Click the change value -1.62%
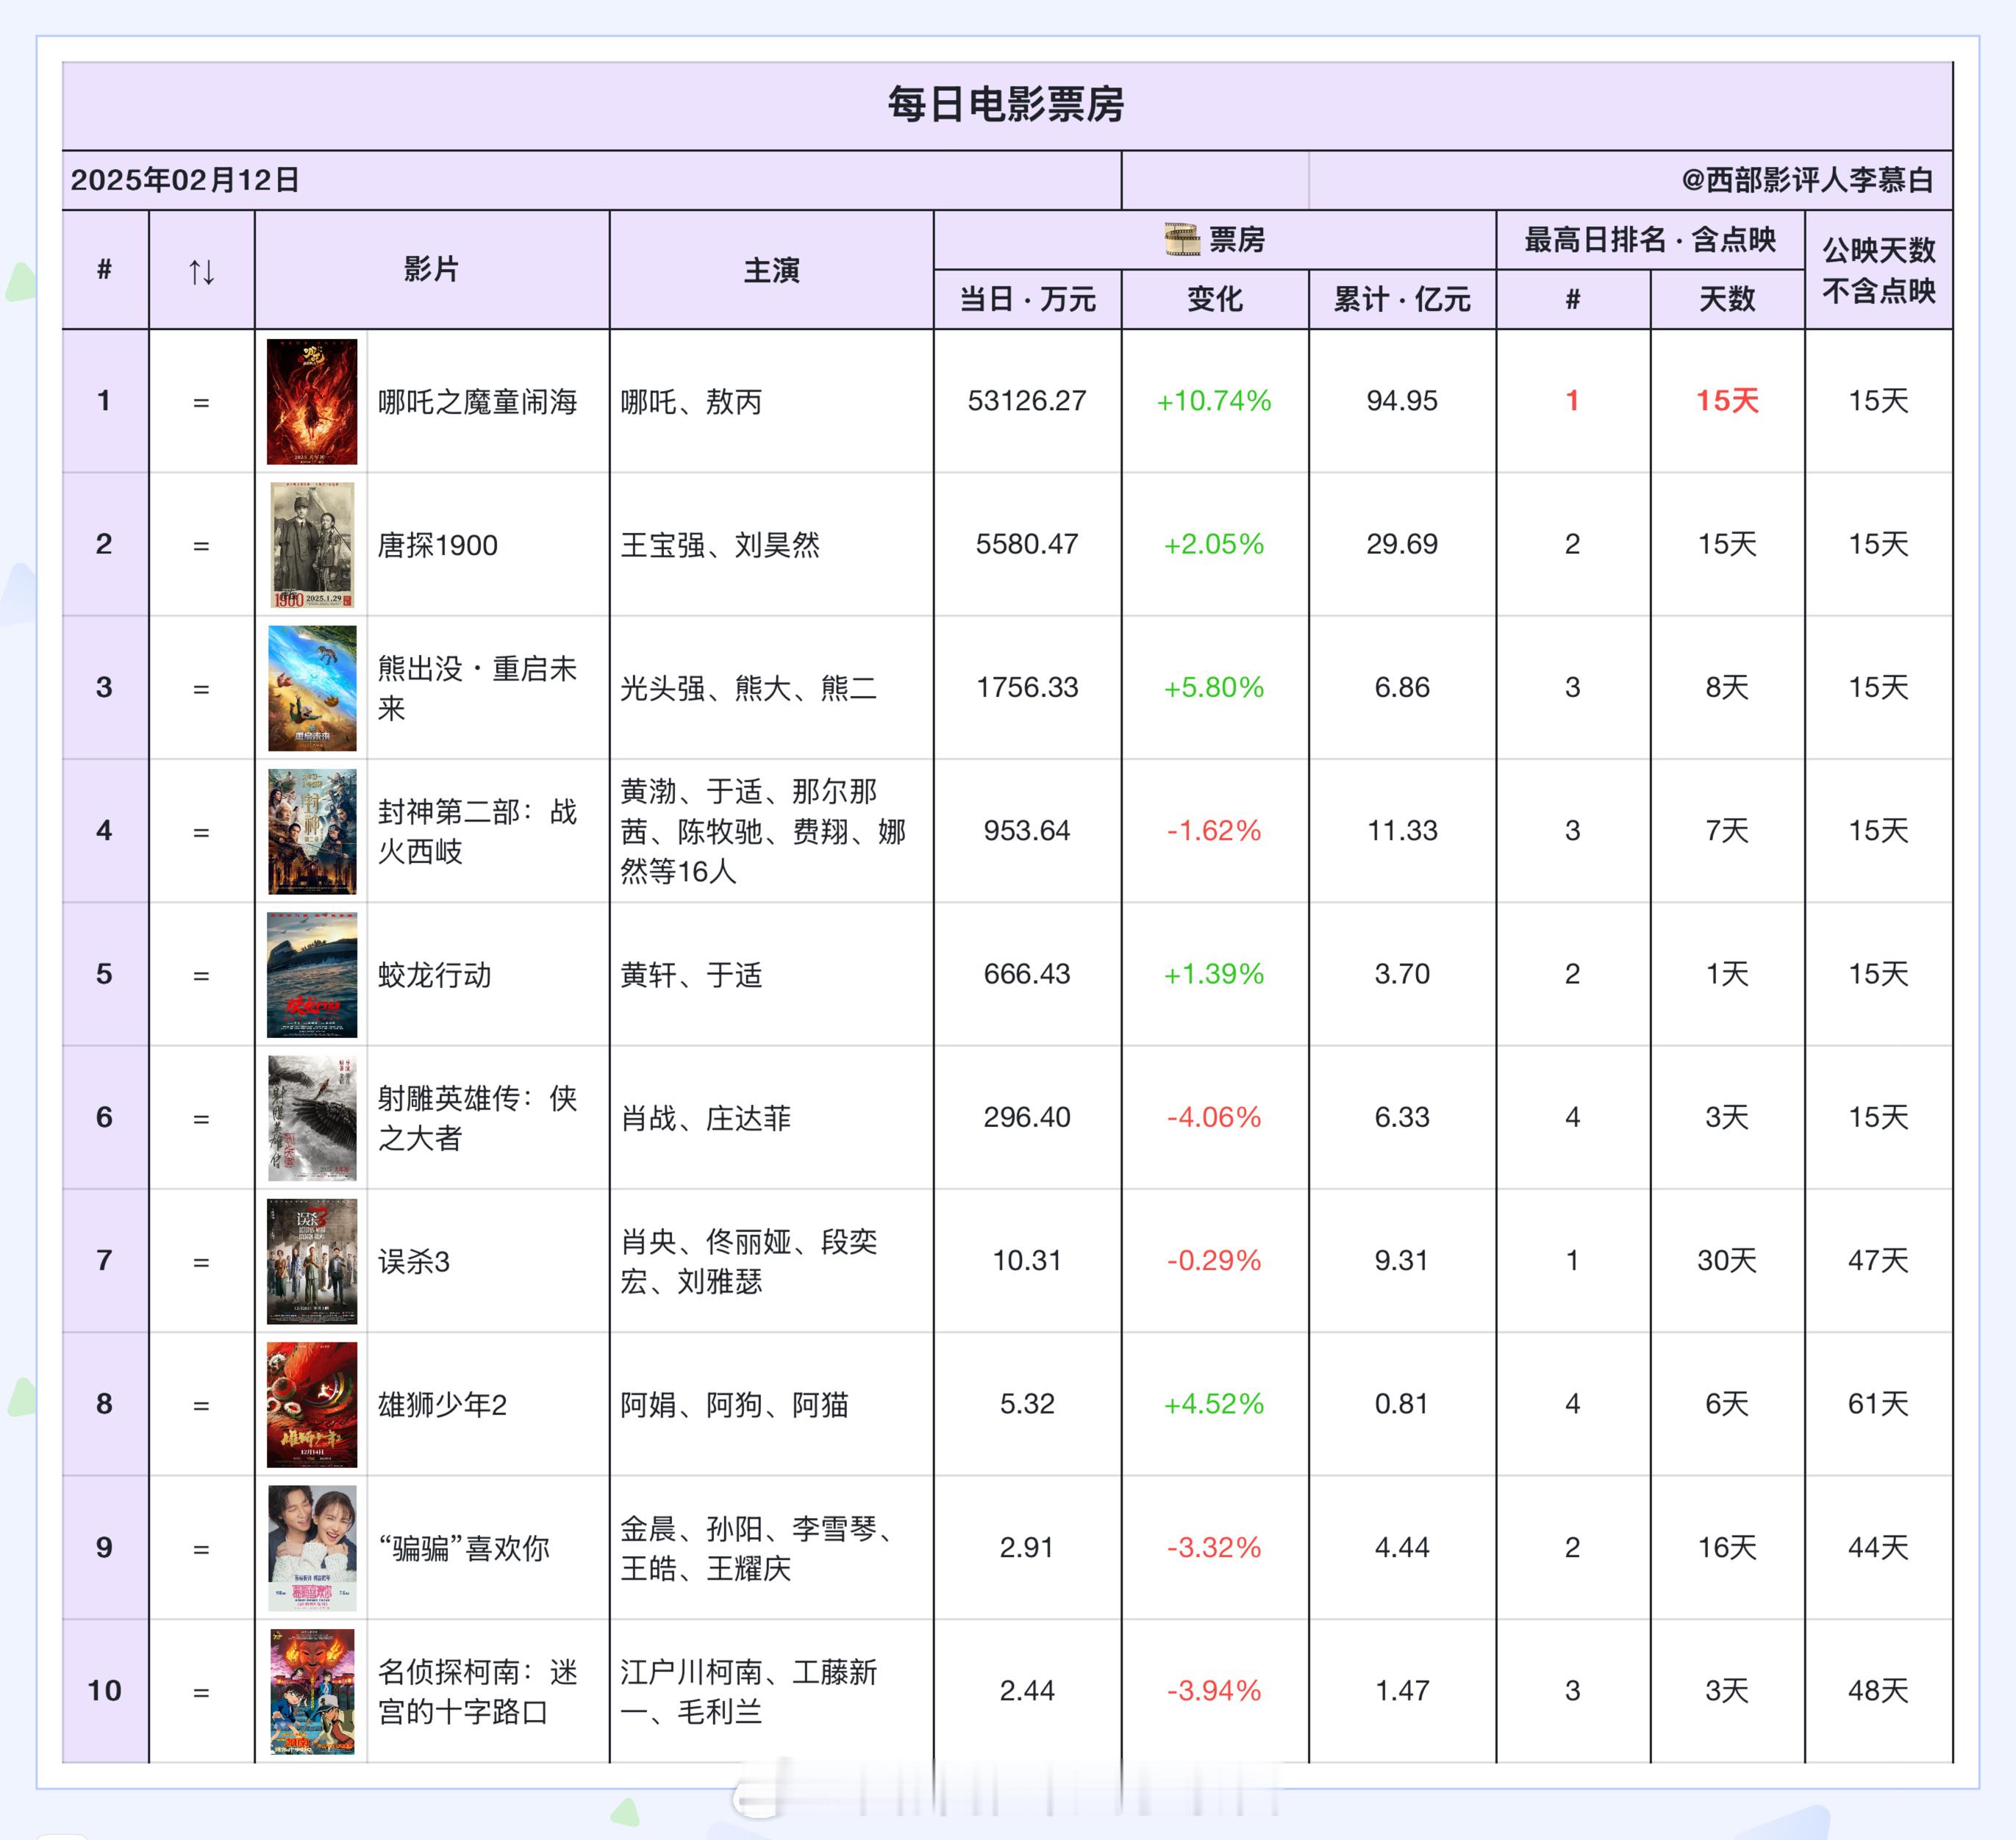The image size is (2016, 1840). (1214, 830)
